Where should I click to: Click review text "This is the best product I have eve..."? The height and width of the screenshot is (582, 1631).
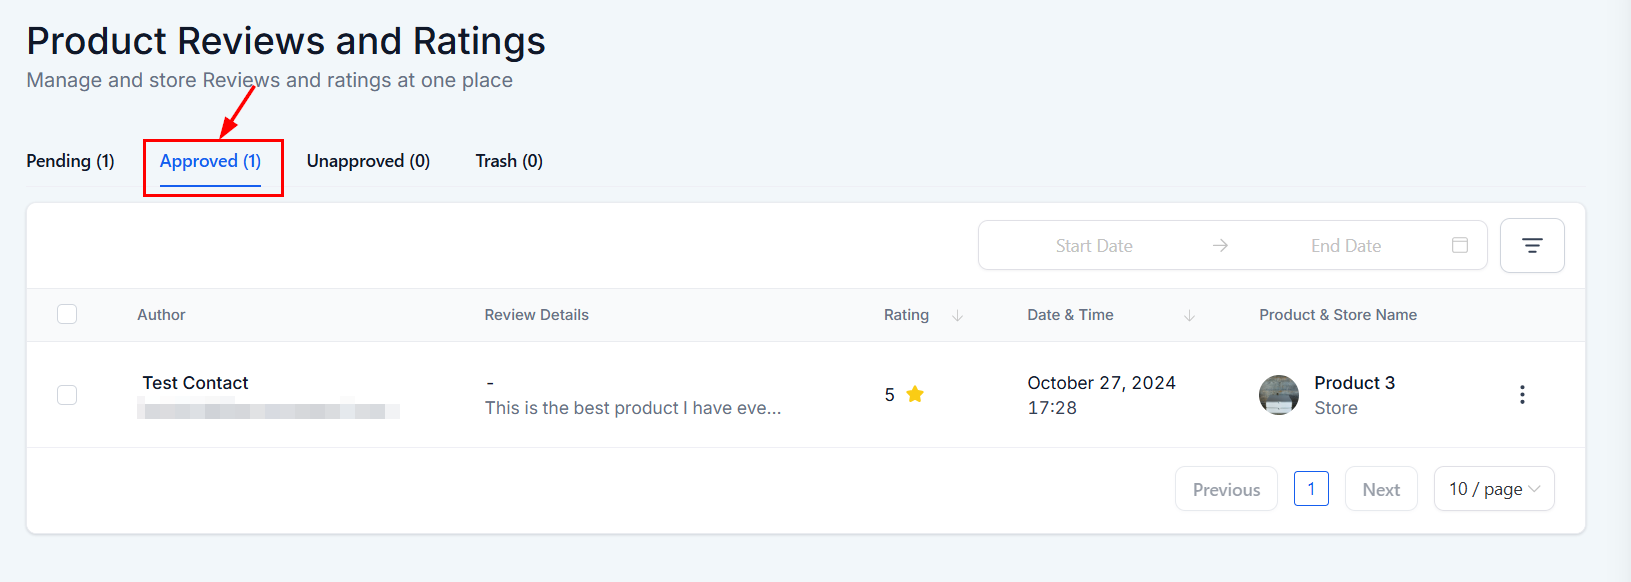(x=633, y=408)
